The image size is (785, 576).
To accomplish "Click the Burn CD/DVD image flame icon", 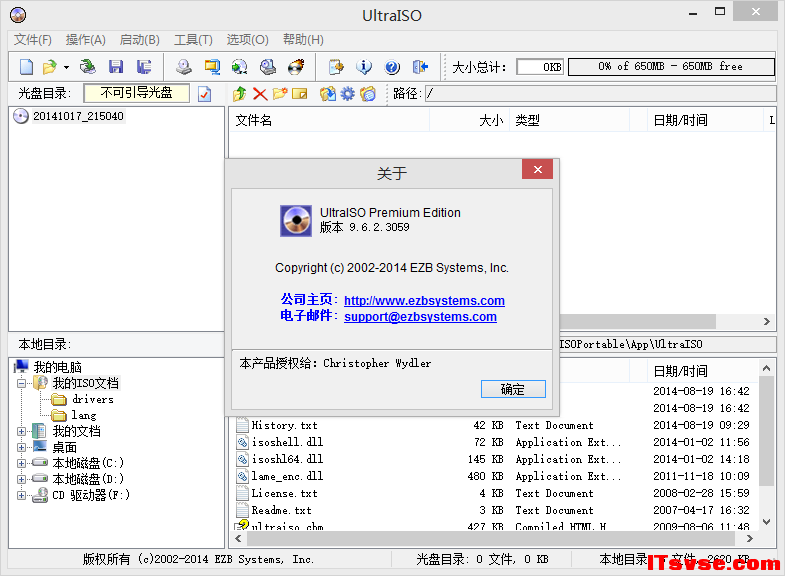I will 296,67.
